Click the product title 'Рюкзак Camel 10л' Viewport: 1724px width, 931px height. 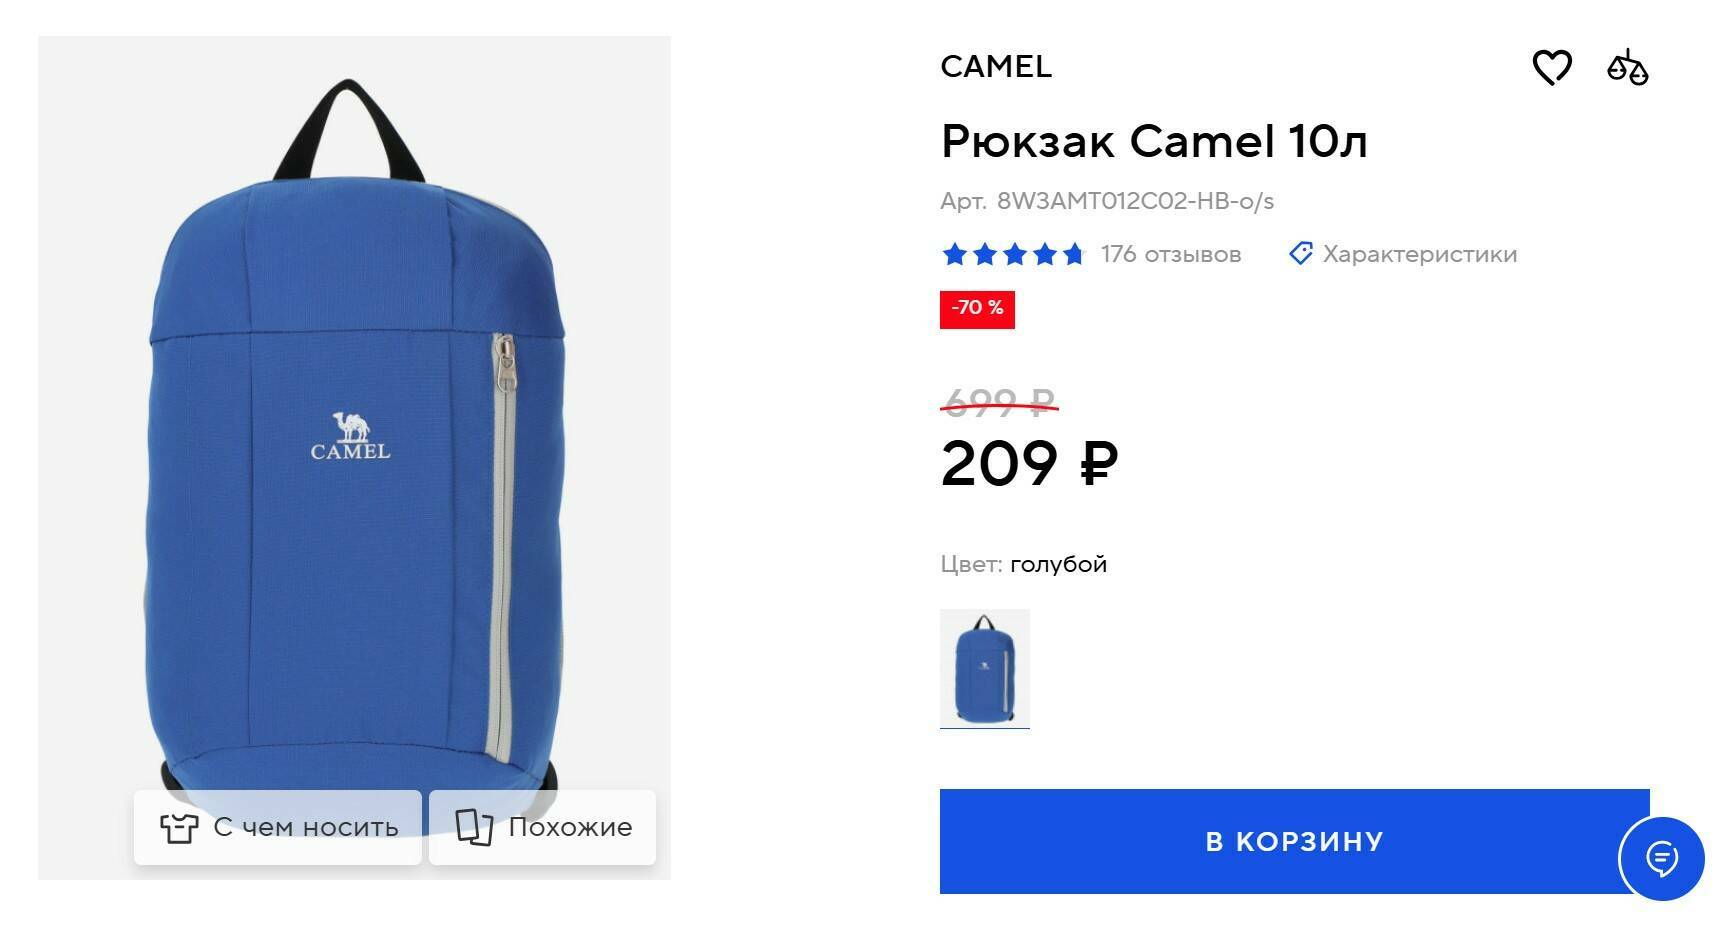point(1154,141)
